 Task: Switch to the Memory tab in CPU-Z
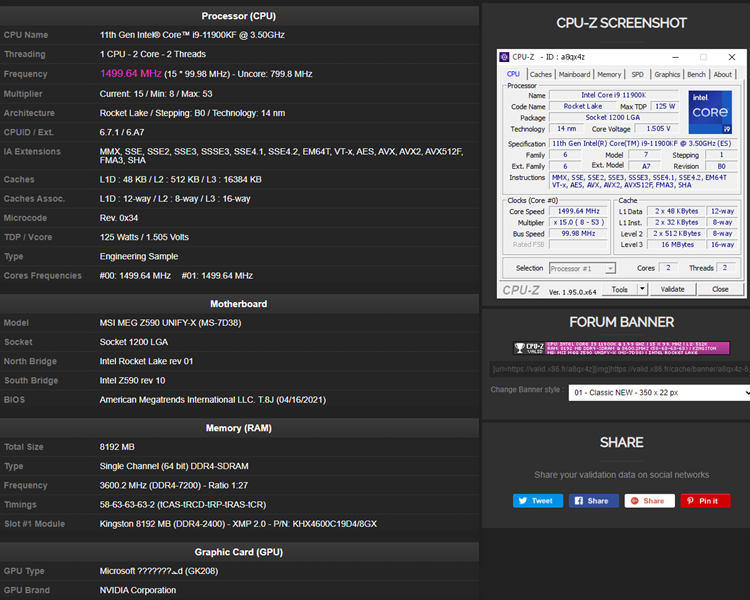click(609, 74)
